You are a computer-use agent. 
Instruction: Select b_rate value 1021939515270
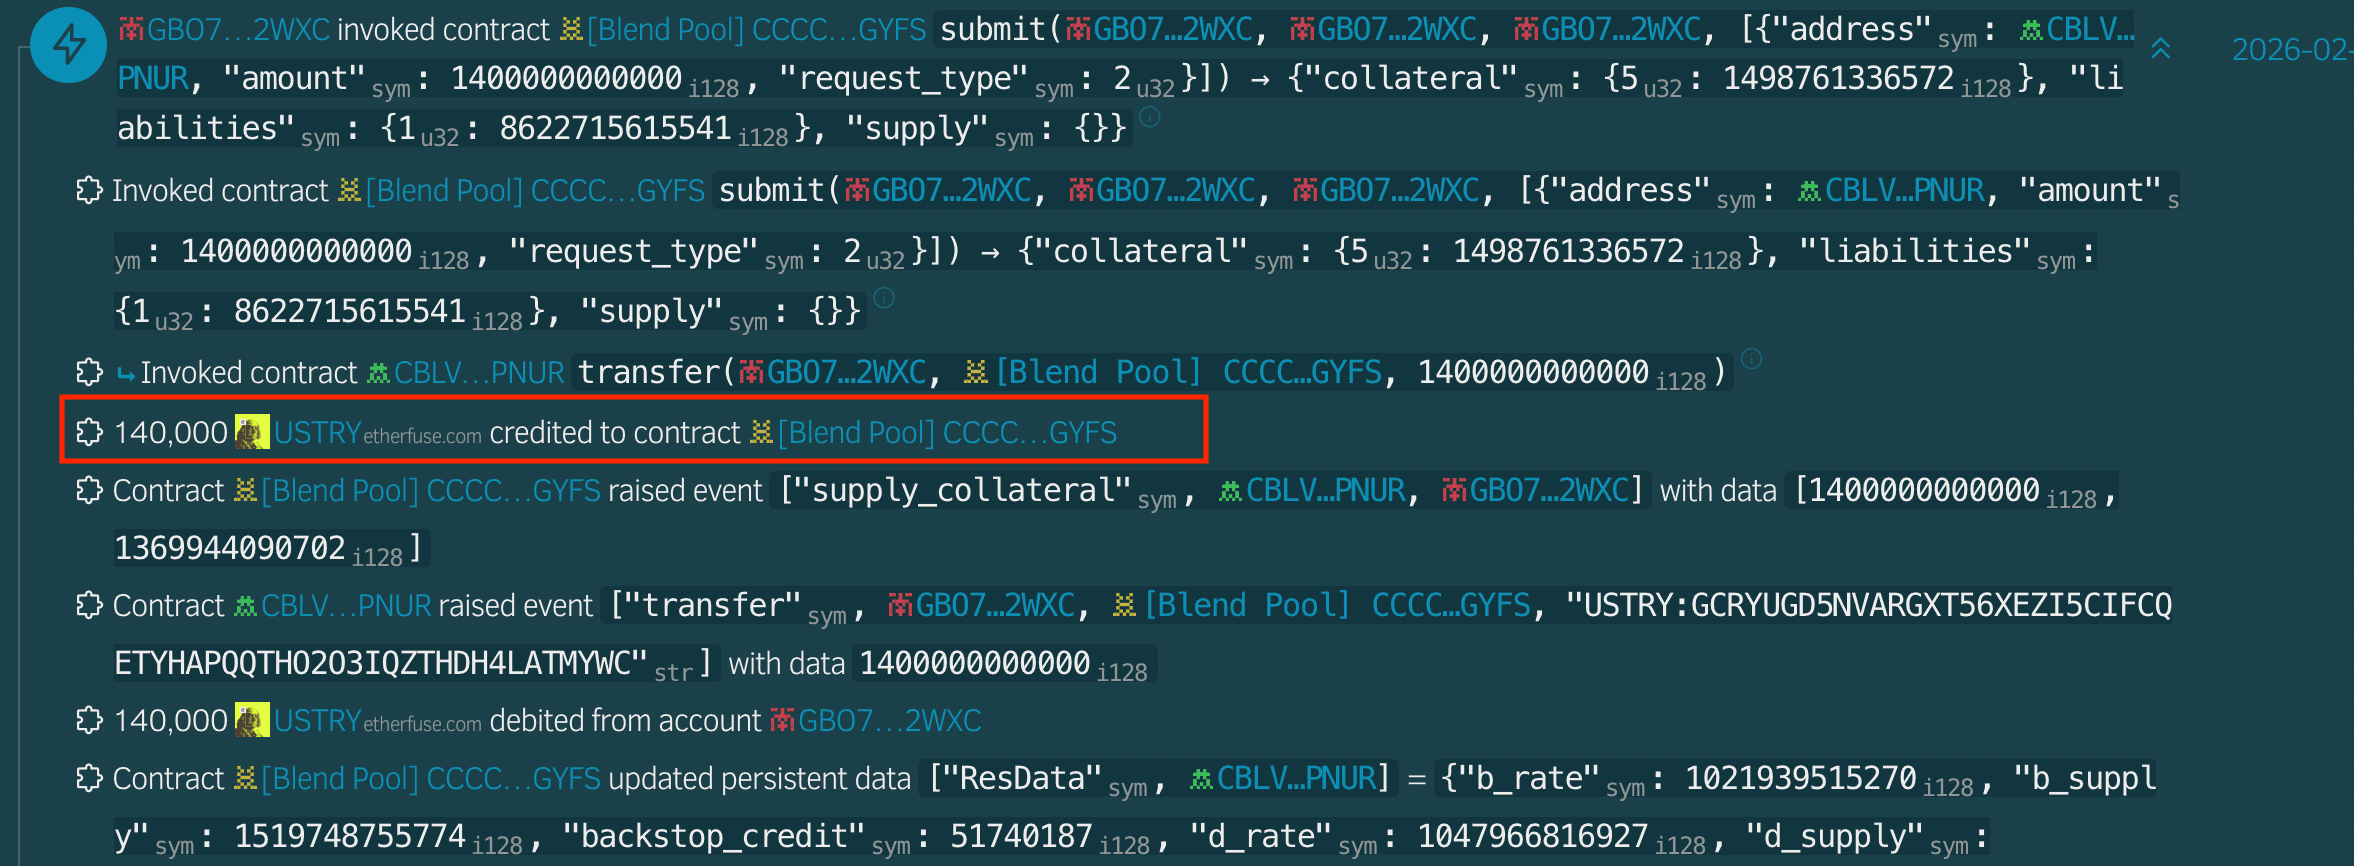(x=1801, y=778)
